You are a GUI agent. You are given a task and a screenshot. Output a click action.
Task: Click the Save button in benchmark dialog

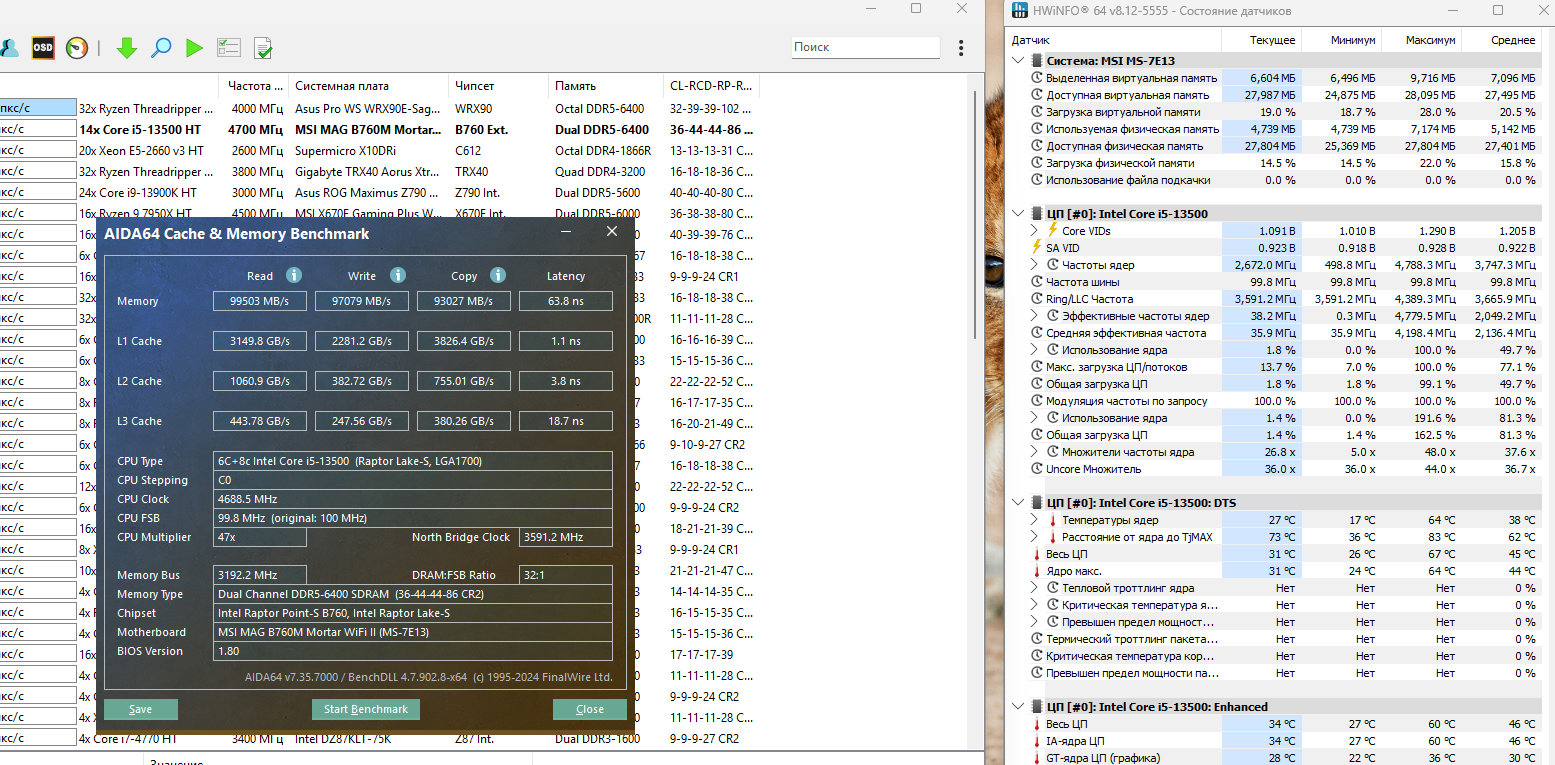click(x=141, y=709)
